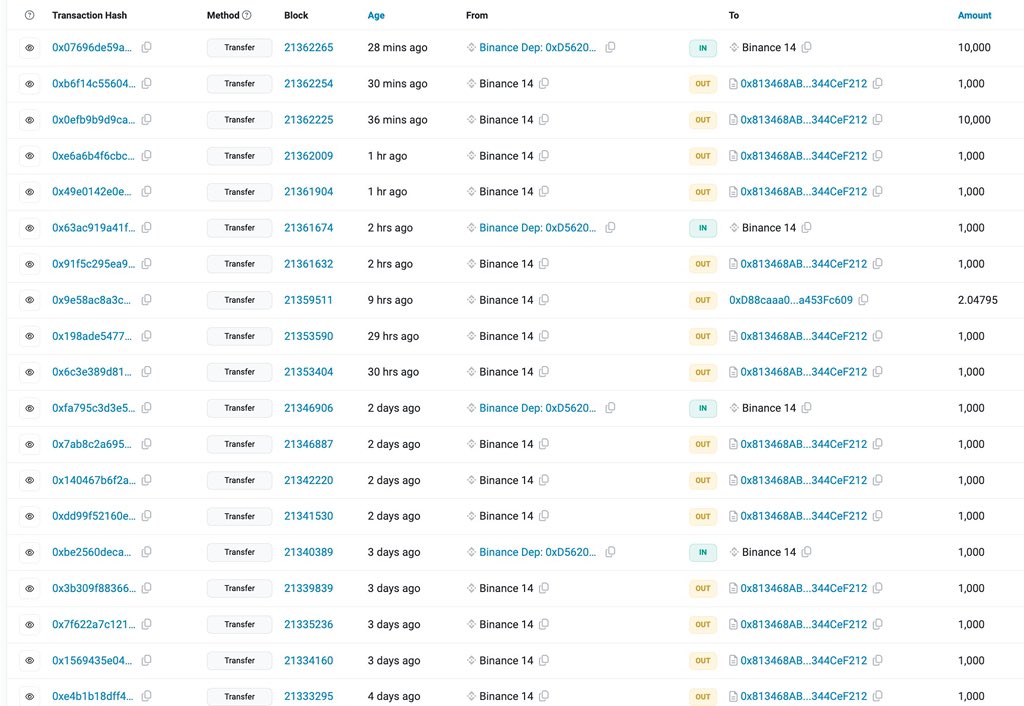Open block 21362265
Screen dimensions: 1024x706
[308, 48]
